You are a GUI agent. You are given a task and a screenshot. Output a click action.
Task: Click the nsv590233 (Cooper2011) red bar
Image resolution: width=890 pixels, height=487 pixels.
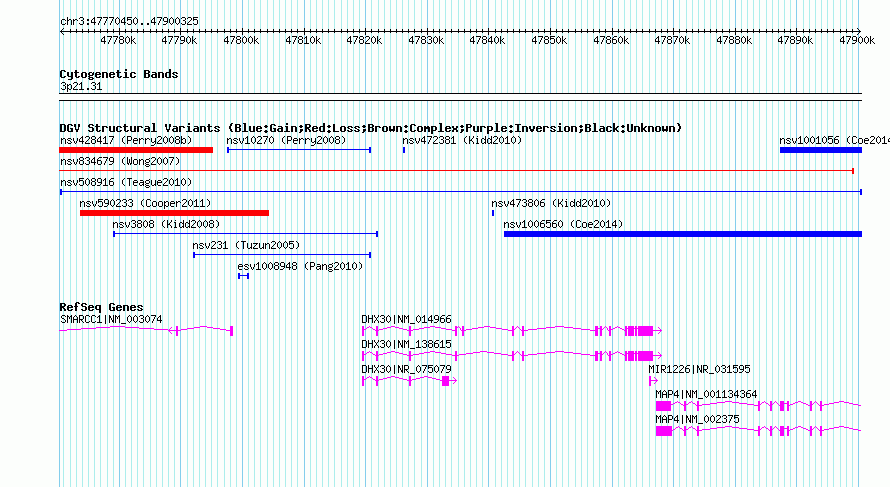pyautogui.click(x=174, y=213)
